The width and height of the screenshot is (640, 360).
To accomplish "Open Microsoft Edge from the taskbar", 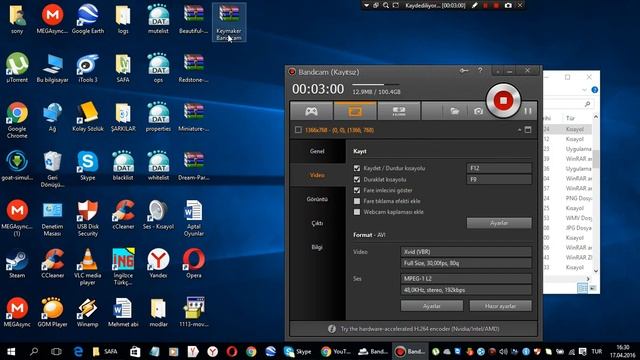I will point(78,351).
